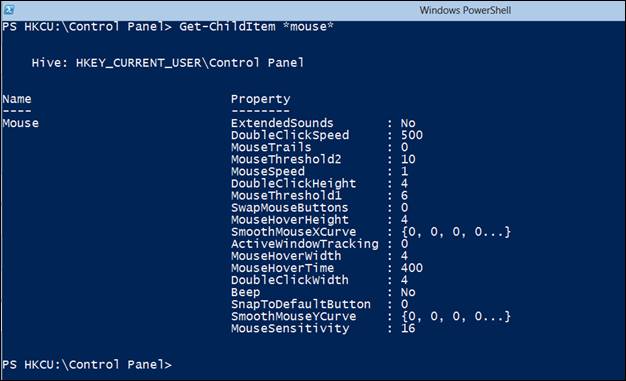Screen dimensions: 626x381
Task: Click the SnapToDefaultButton property text
Action: (x=301, y=304)
